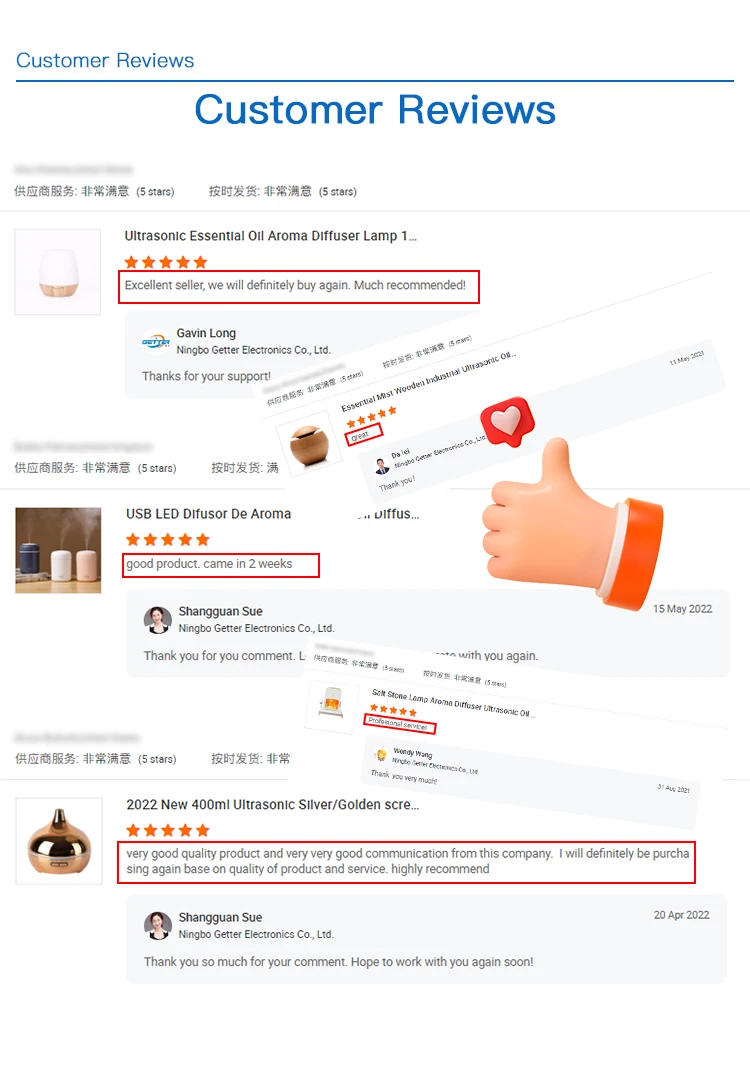Viewport: 750px width, 1082px height.
Task: Select the golden onion-shaped diffuser thumbnail
Action: (x=59, y=841)
